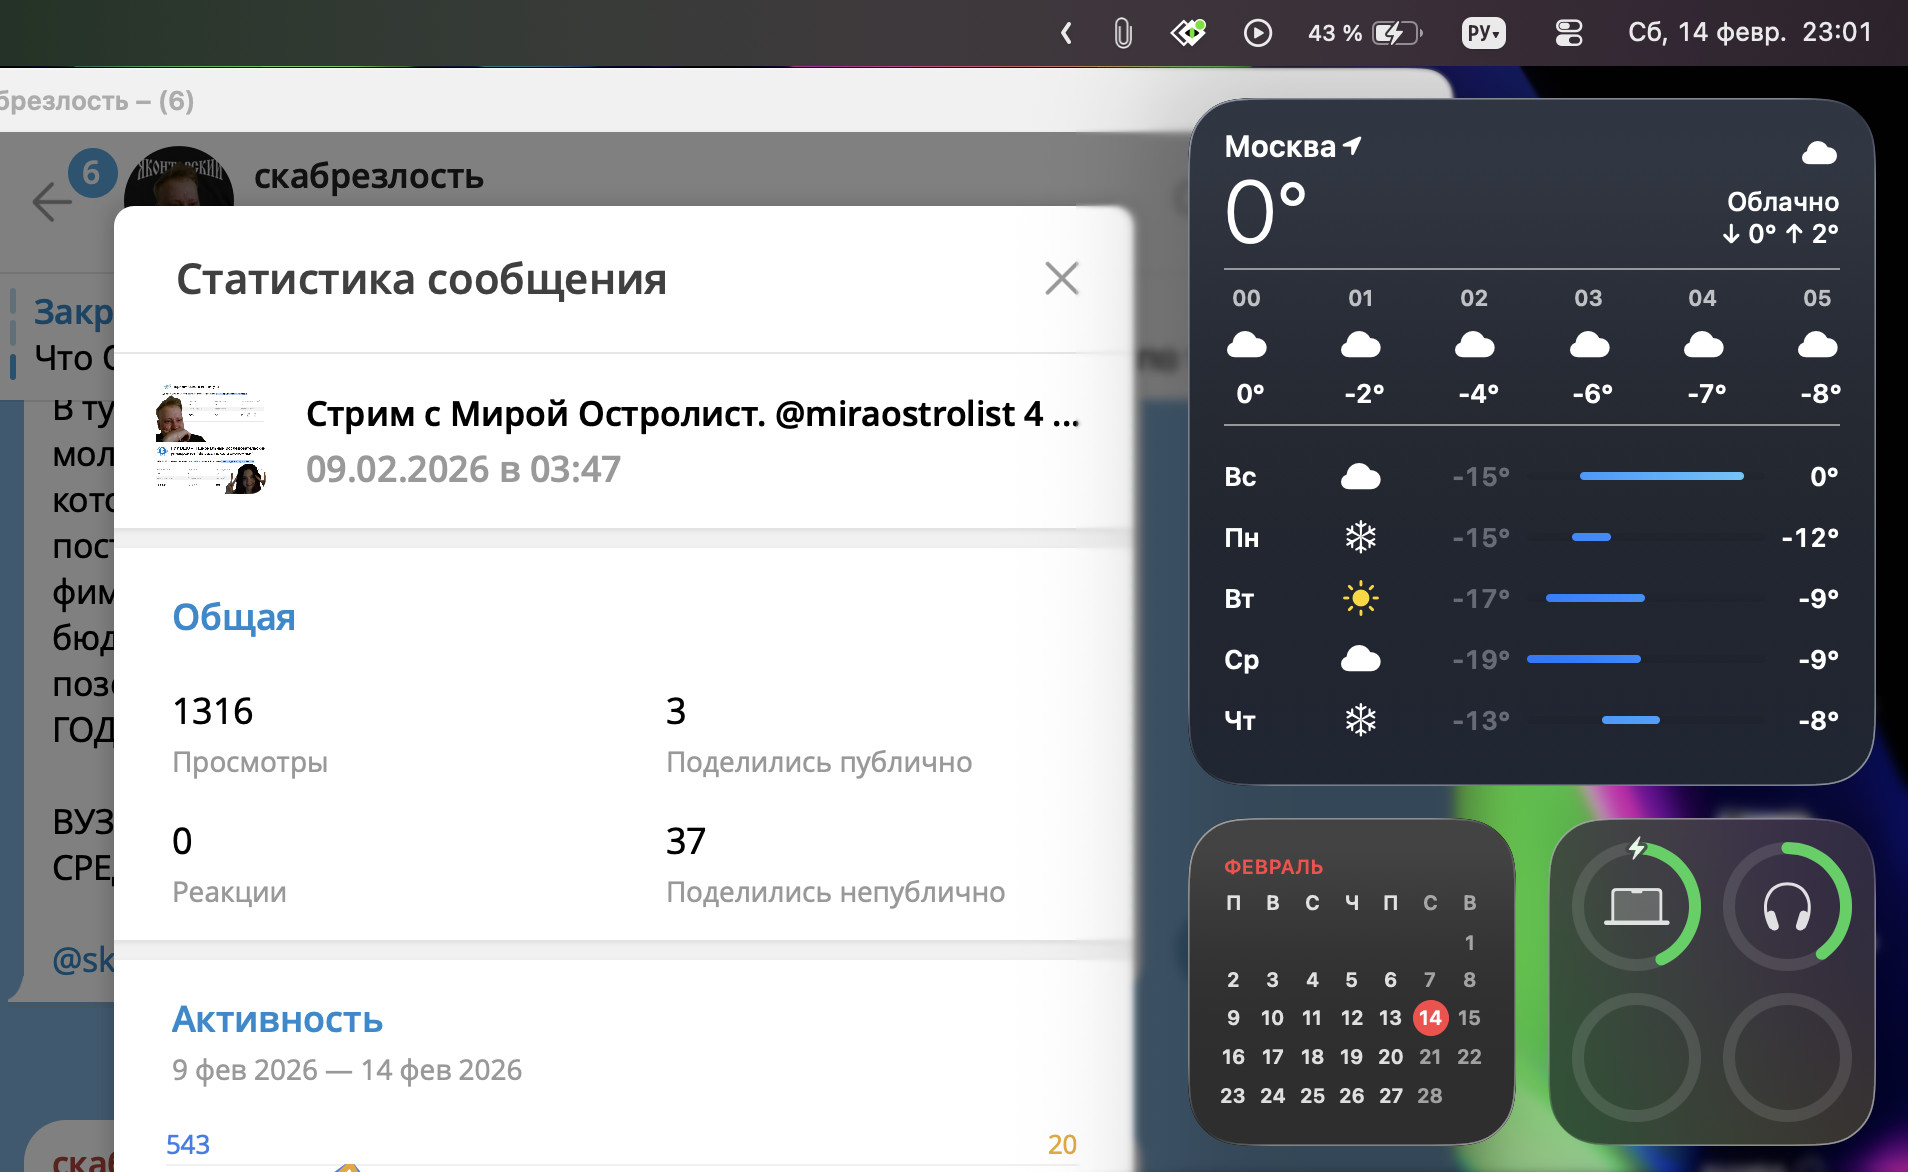Click the Ср temperature range bar
This screenshot has width=1908, height=1172.
1583,659
